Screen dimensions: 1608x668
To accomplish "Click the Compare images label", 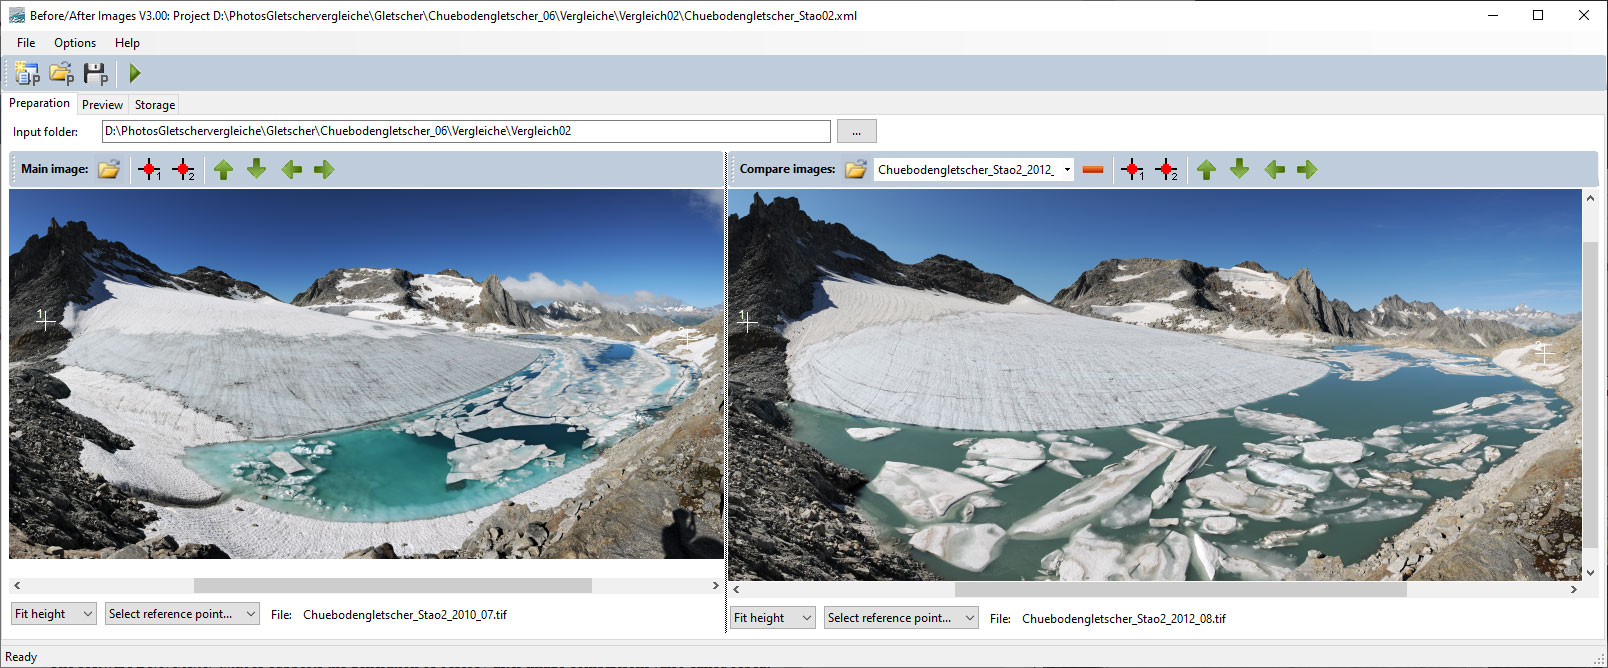I will click(787, 169).
